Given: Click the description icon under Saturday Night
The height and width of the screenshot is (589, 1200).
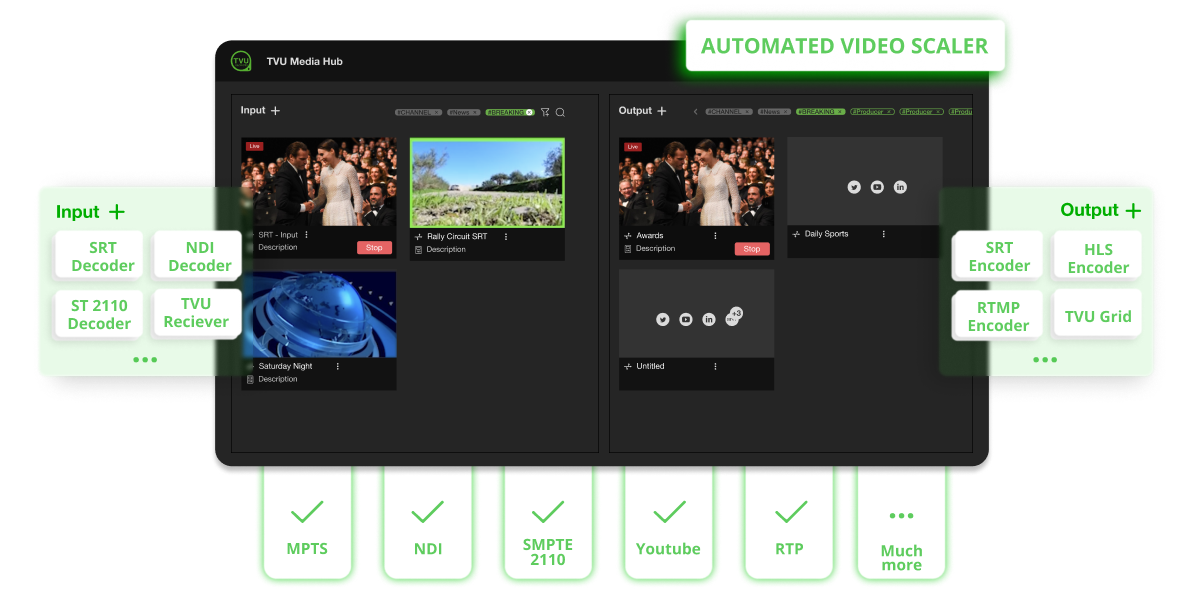Looking at the screenshot, I should click(x=250, y=379).
